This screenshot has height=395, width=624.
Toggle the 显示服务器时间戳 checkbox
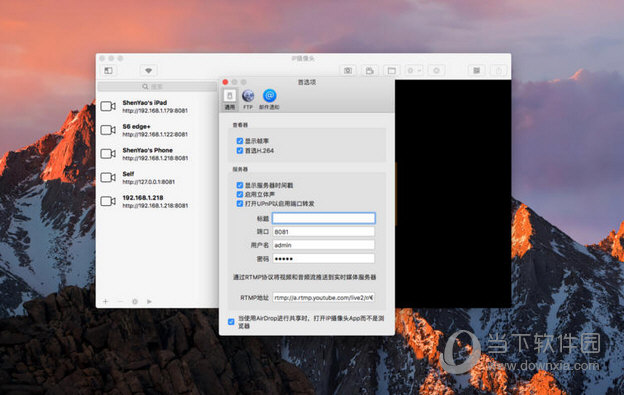point(240,185)
